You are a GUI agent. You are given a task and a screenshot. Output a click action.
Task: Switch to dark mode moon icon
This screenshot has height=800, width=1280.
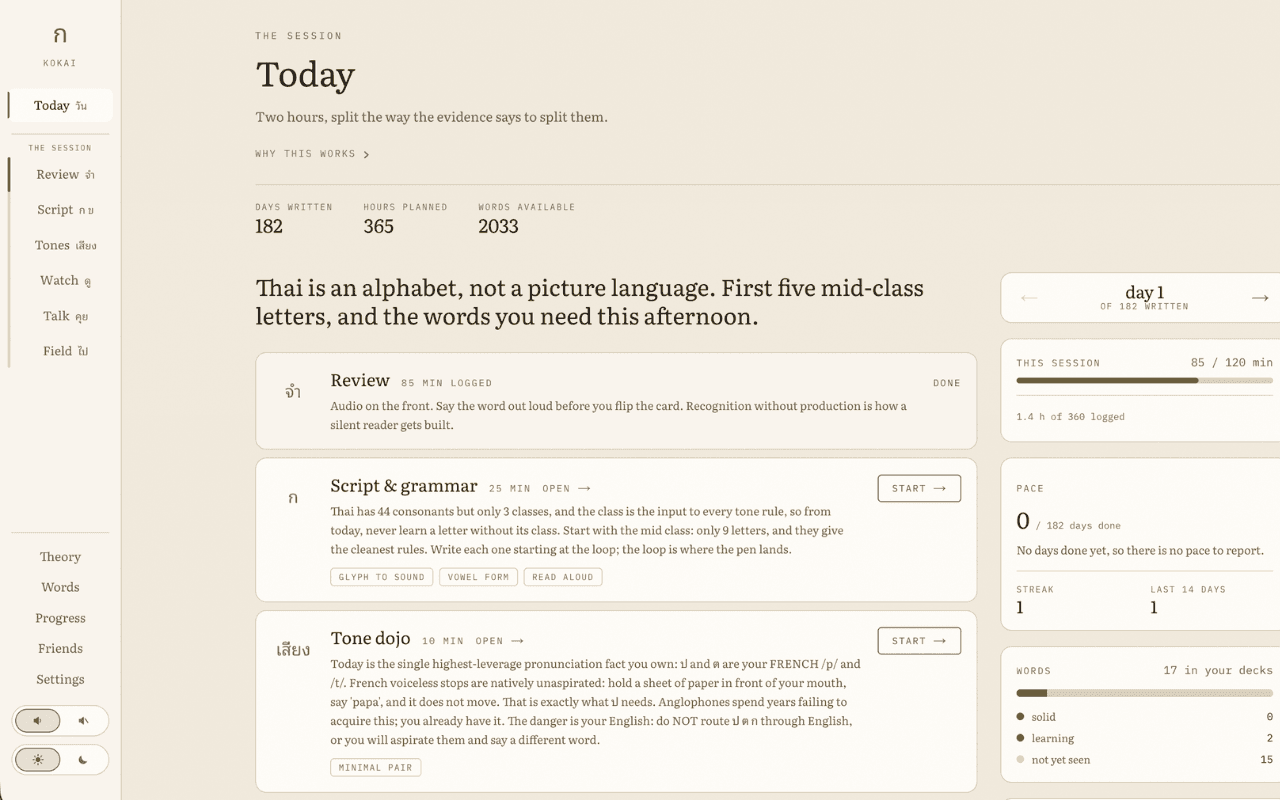[x=83, y=760]
